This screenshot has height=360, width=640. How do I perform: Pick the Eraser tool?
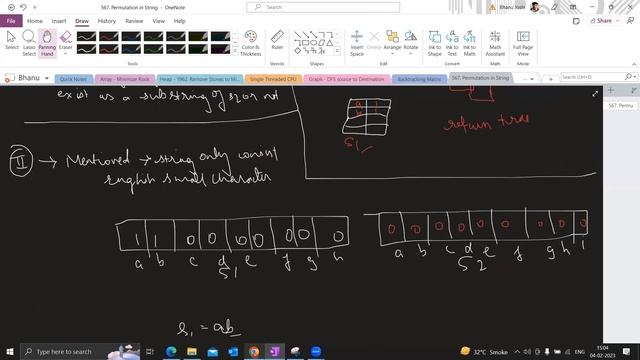coord(65,40)
